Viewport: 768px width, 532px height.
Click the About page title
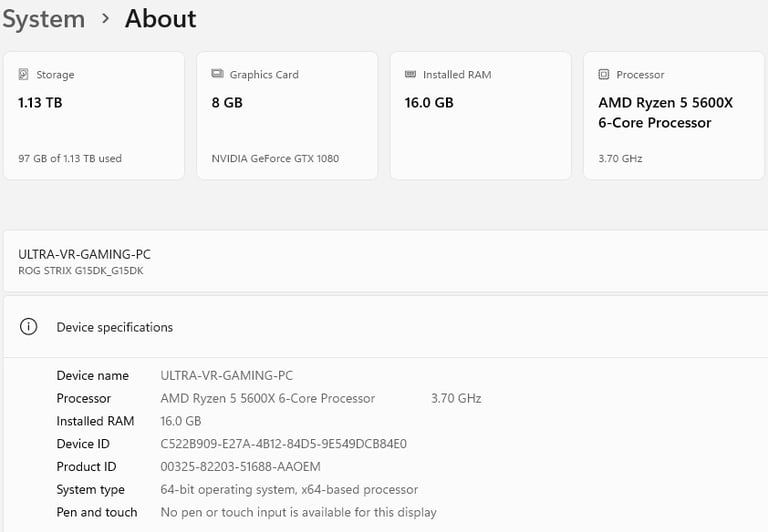click(161, 19)
